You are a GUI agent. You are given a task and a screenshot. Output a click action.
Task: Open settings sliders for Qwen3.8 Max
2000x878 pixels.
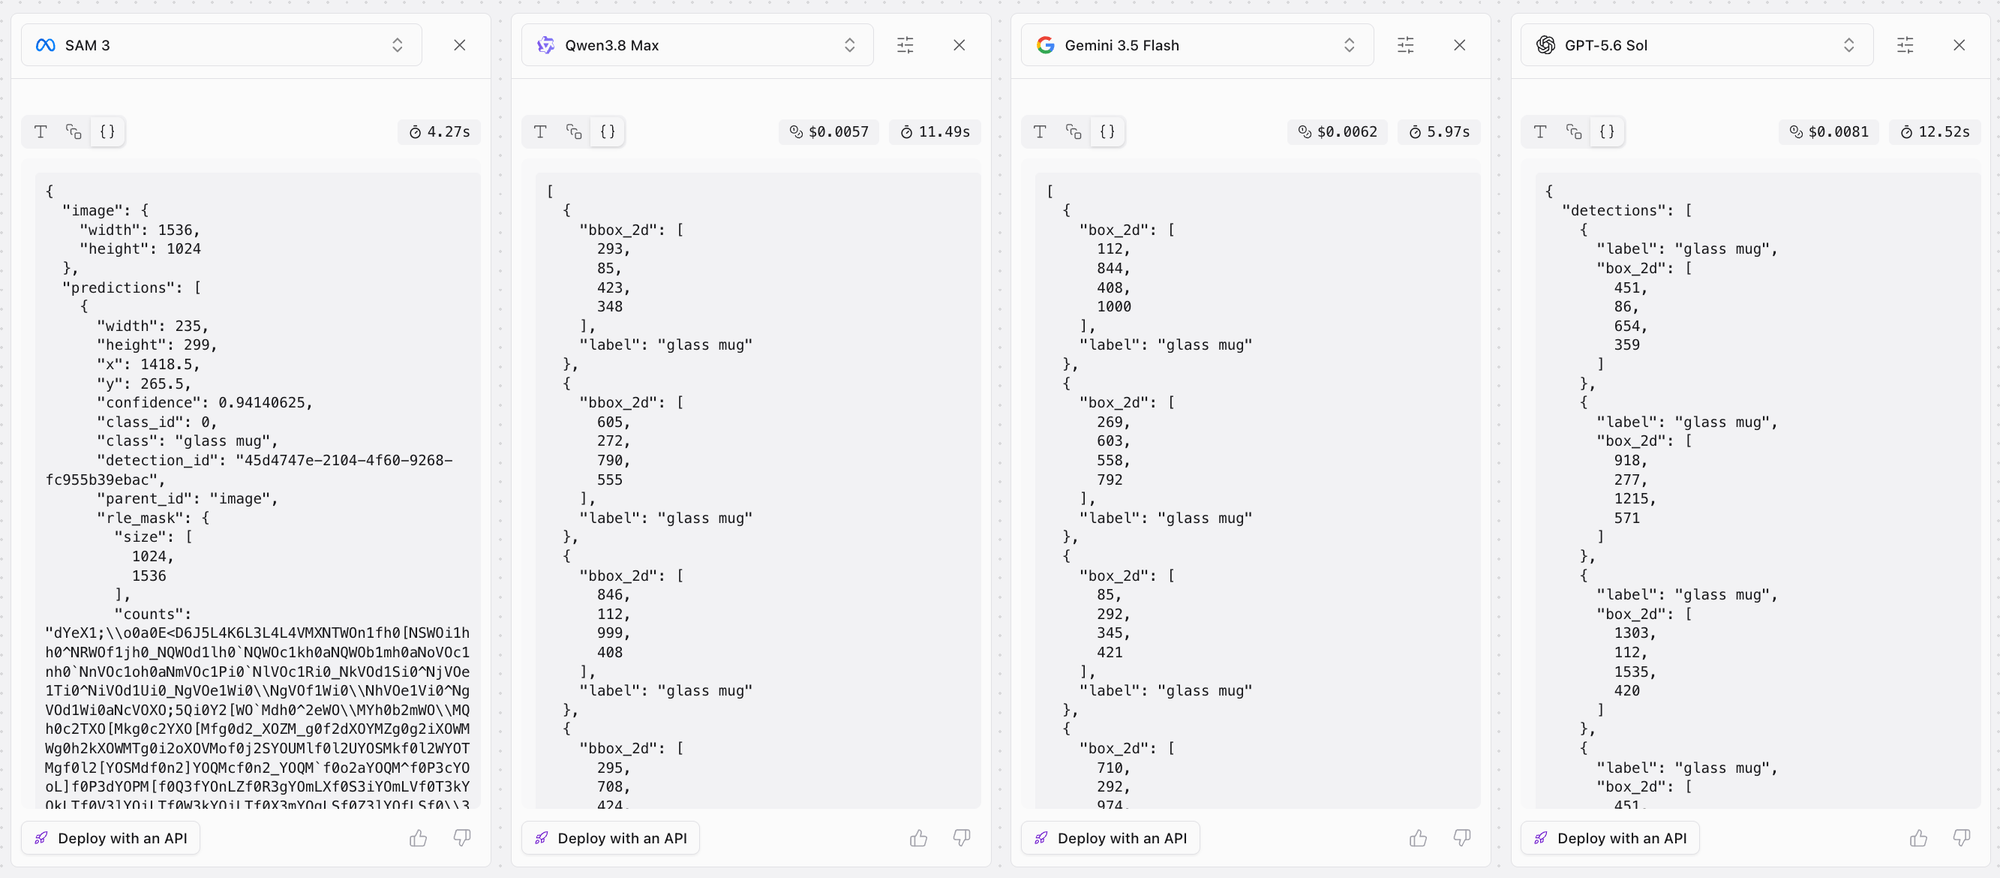click(905, 45)
